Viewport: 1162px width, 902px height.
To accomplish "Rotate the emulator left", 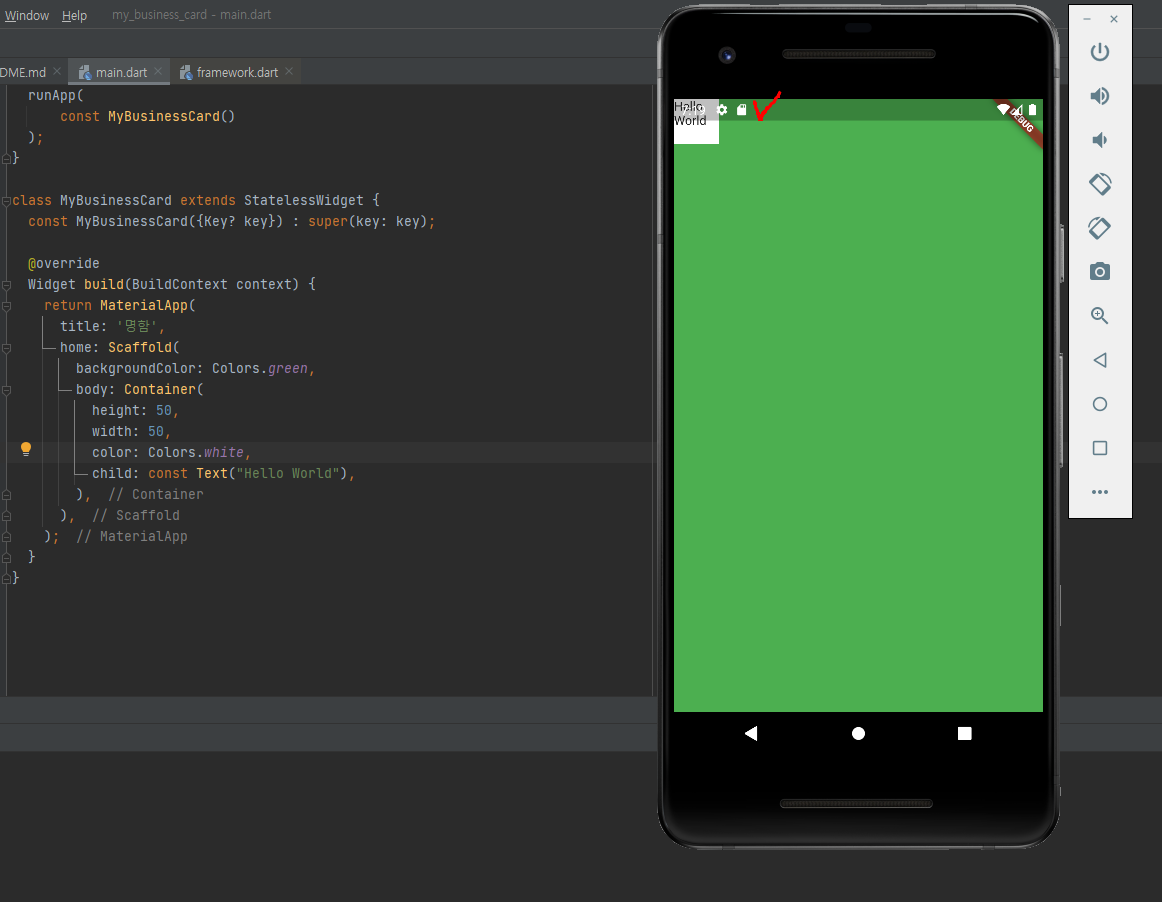I will (1100, 184).
